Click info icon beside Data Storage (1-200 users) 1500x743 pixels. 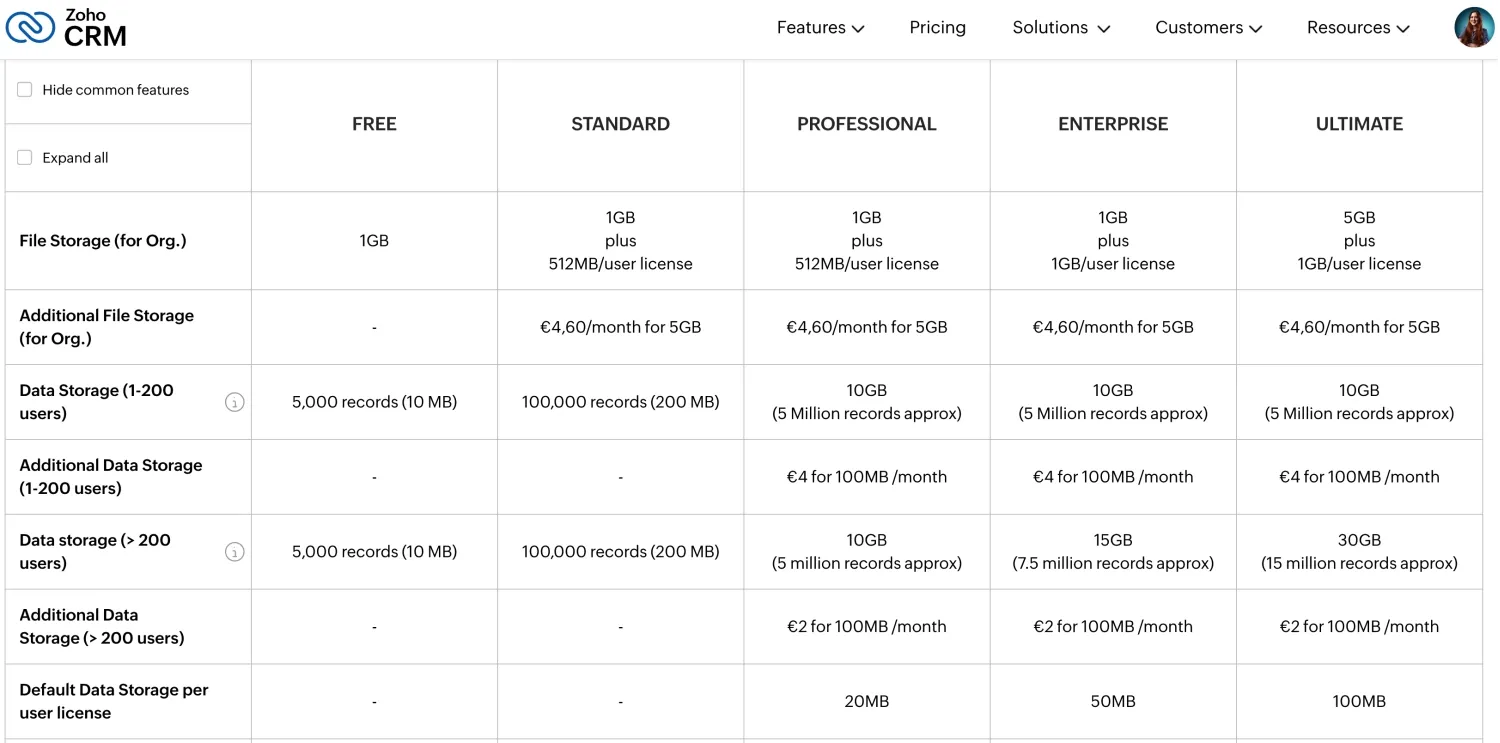click(x=234, y=402)
